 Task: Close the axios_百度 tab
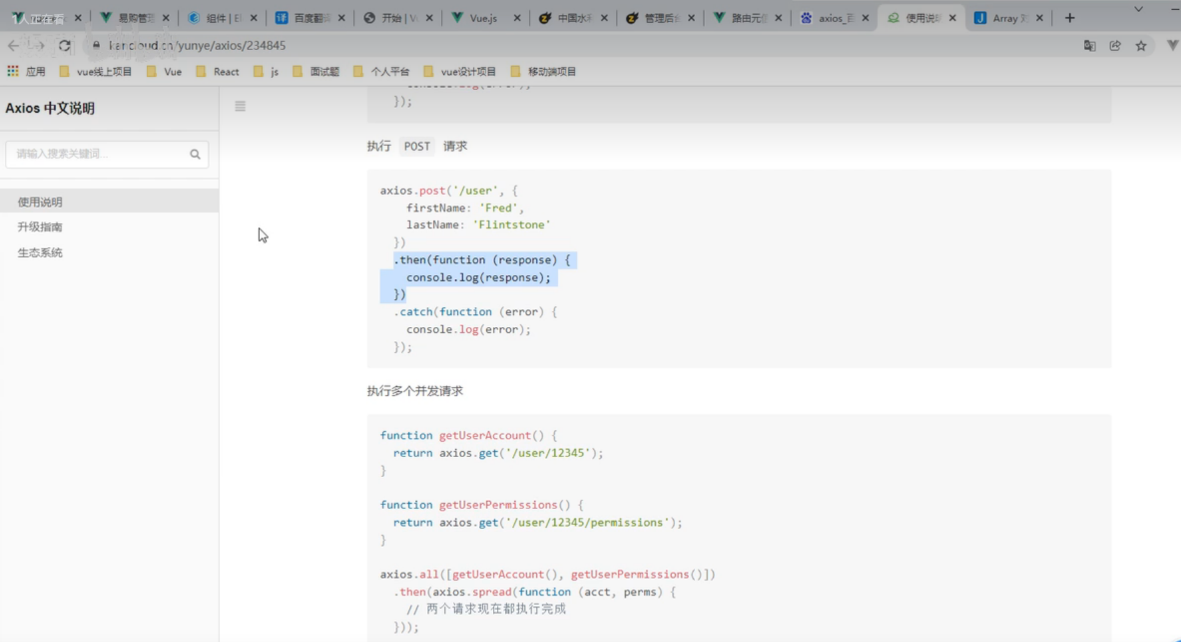point(865,18)
